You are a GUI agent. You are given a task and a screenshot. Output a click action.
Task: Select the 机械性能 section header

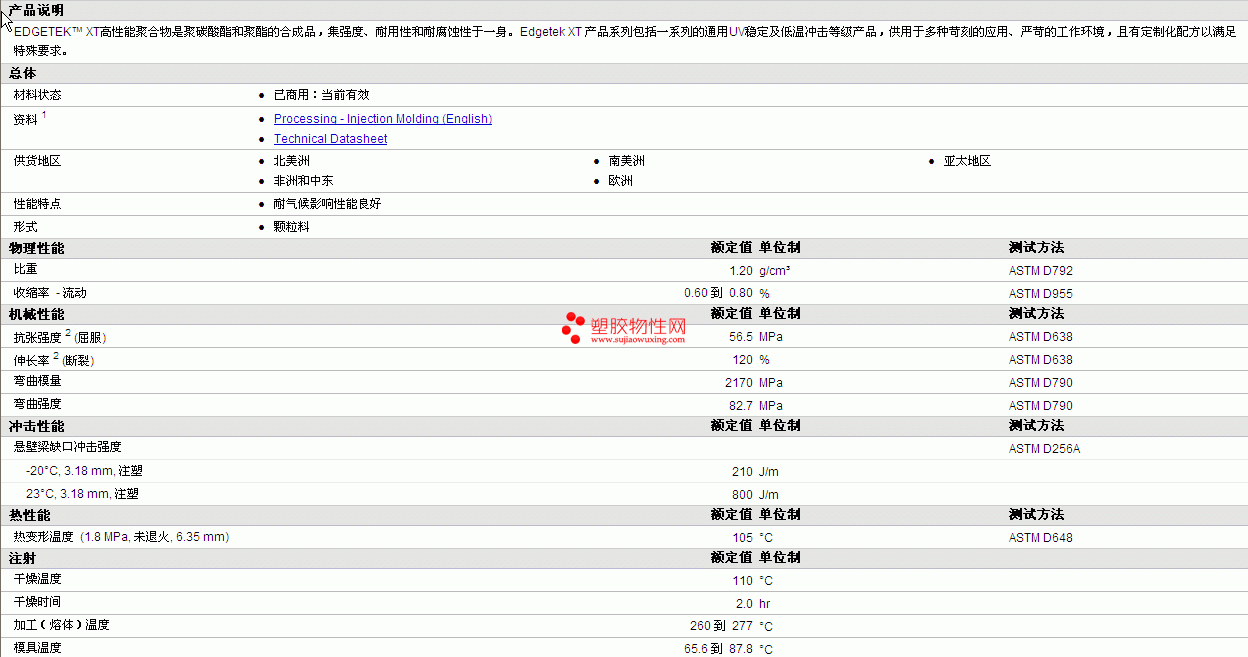[36, 314]
